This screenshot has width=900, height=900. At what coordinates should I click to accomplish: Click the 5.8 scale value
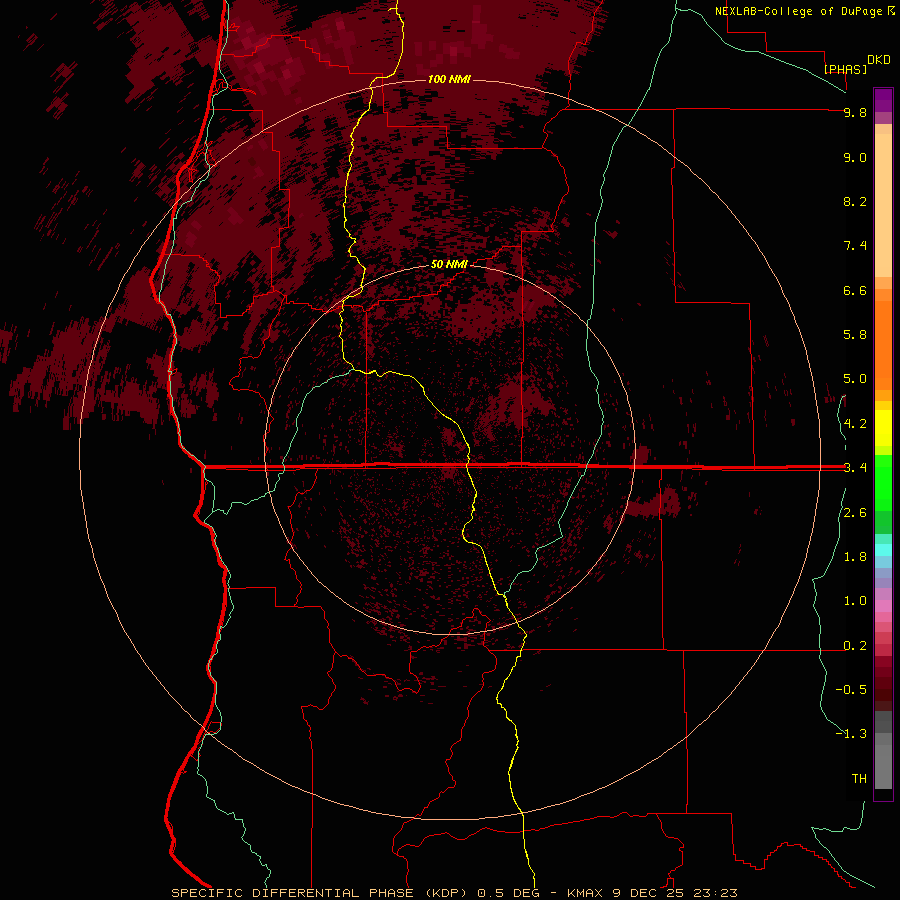(855, 335)
